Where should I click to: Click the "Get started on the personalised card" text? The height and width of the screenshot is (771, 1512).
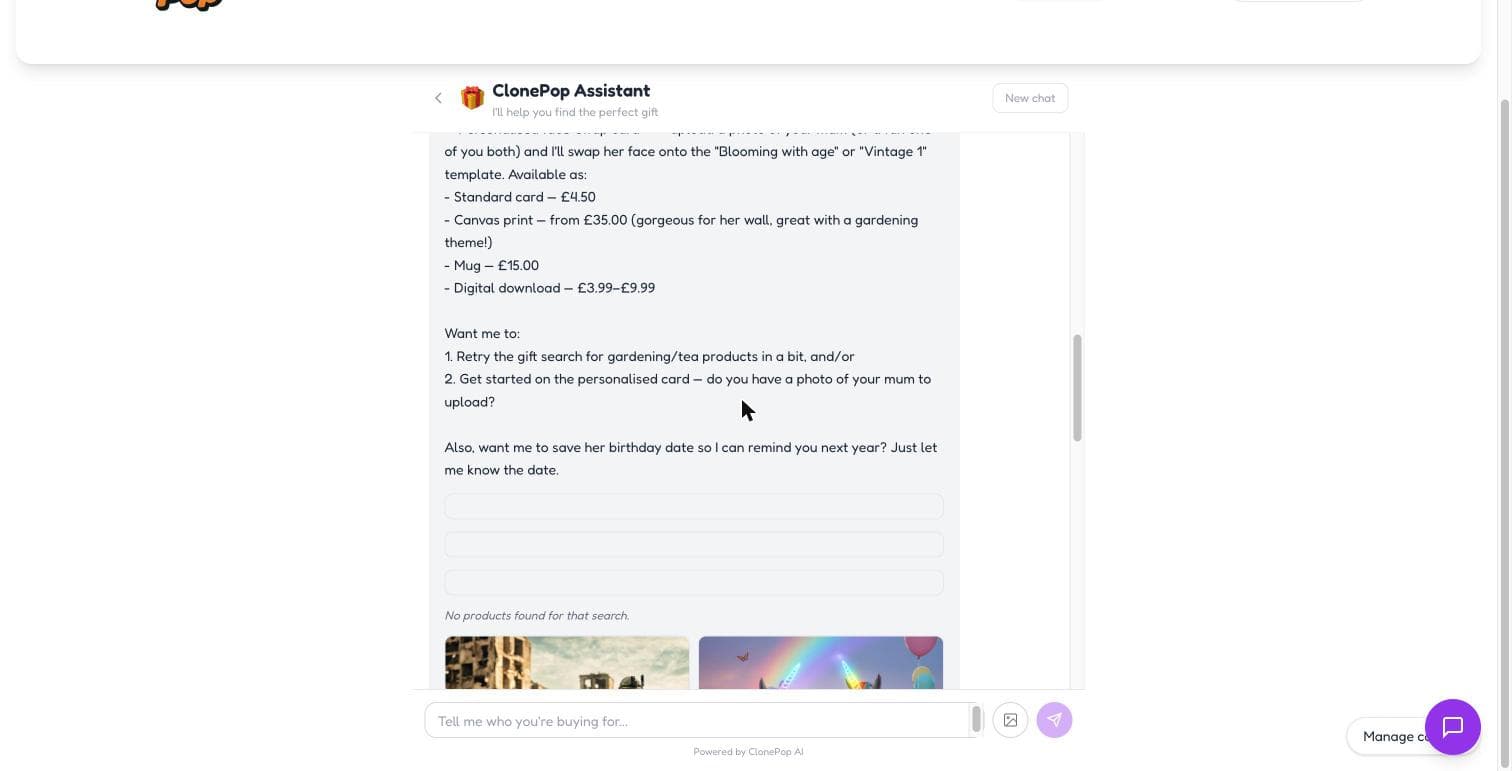coord(688,390)
